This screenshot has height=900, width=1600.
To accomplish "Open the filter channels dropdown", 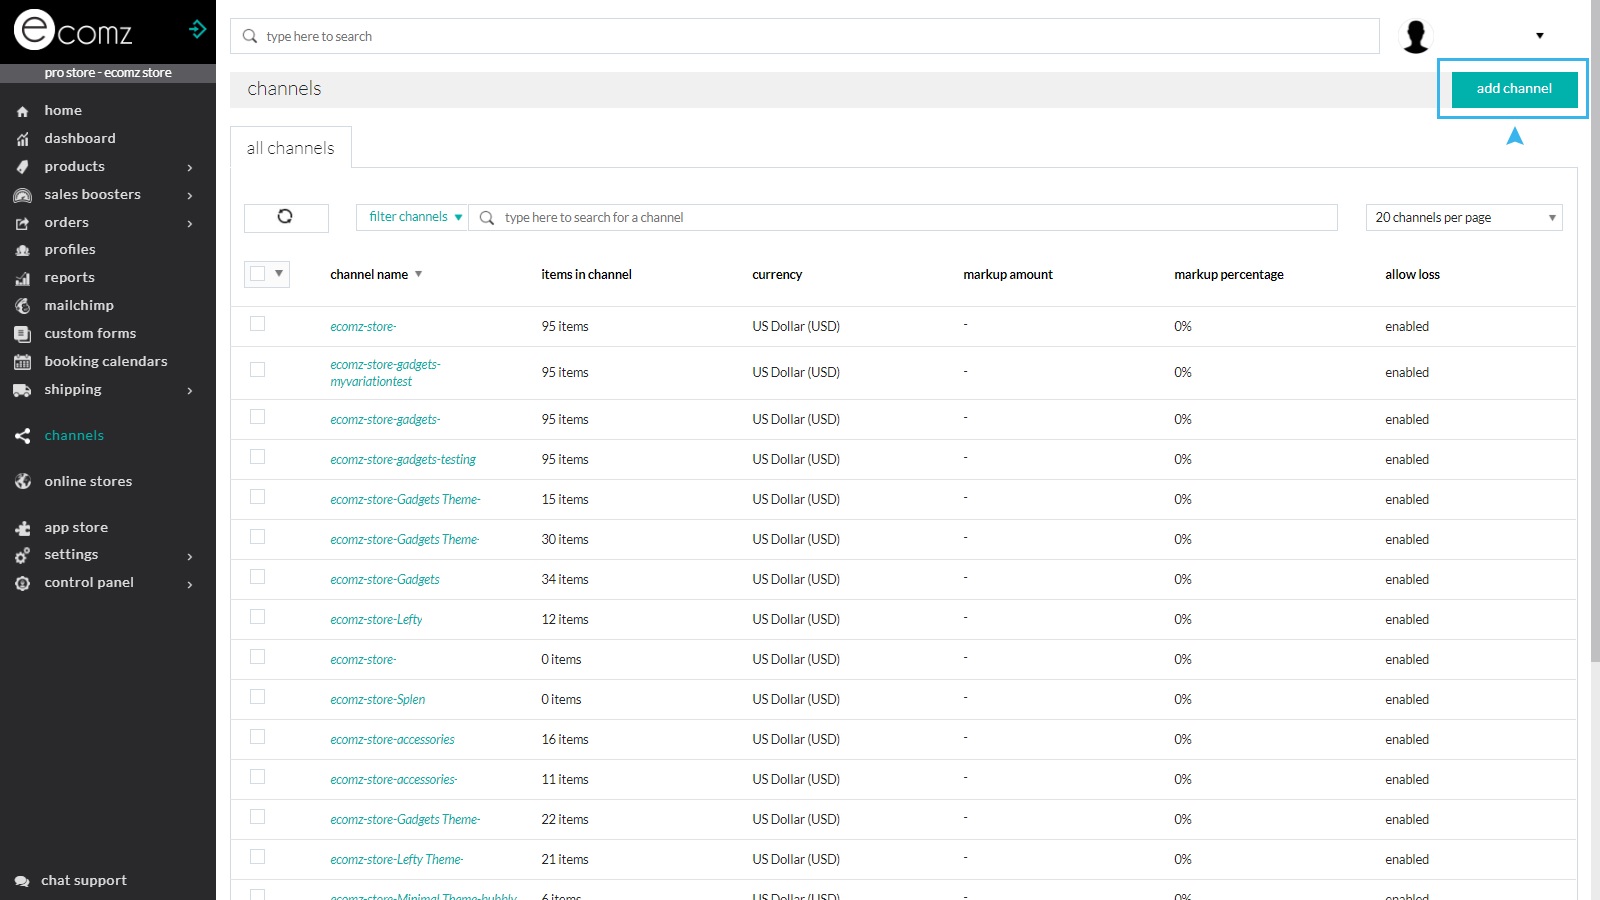I will [x=414, y=217].
